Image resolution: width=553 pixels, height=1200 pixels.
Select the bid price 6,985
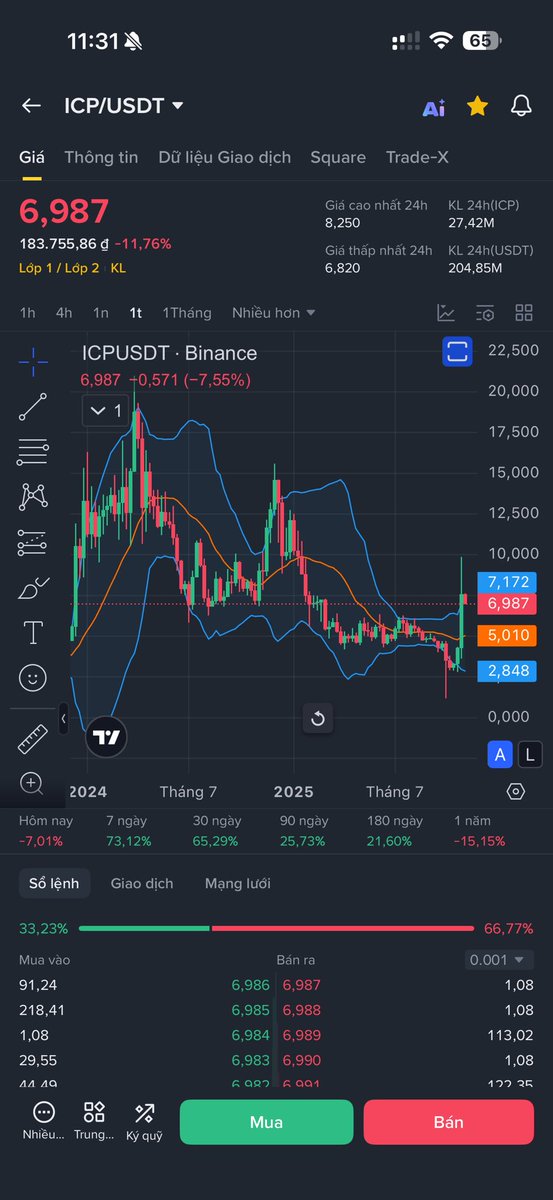(x=251, y=1010)
